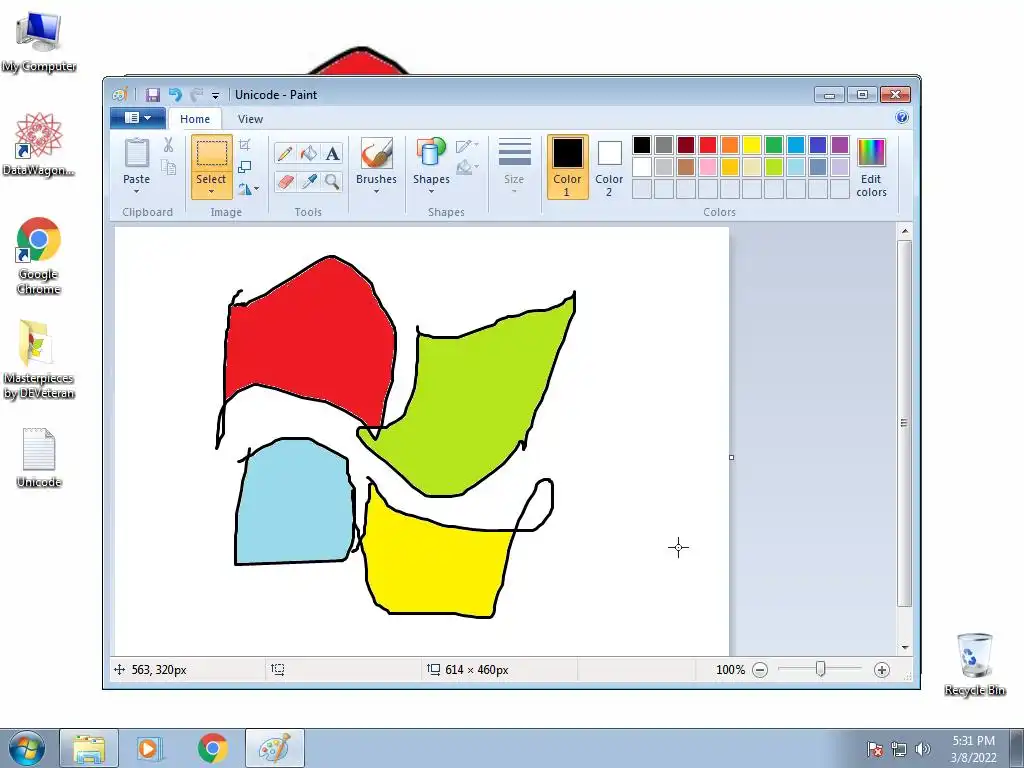Viewport: 1024px width, 768px height.
Task: Click the vertical scrollbar down arrow
Action: (904, 647)
